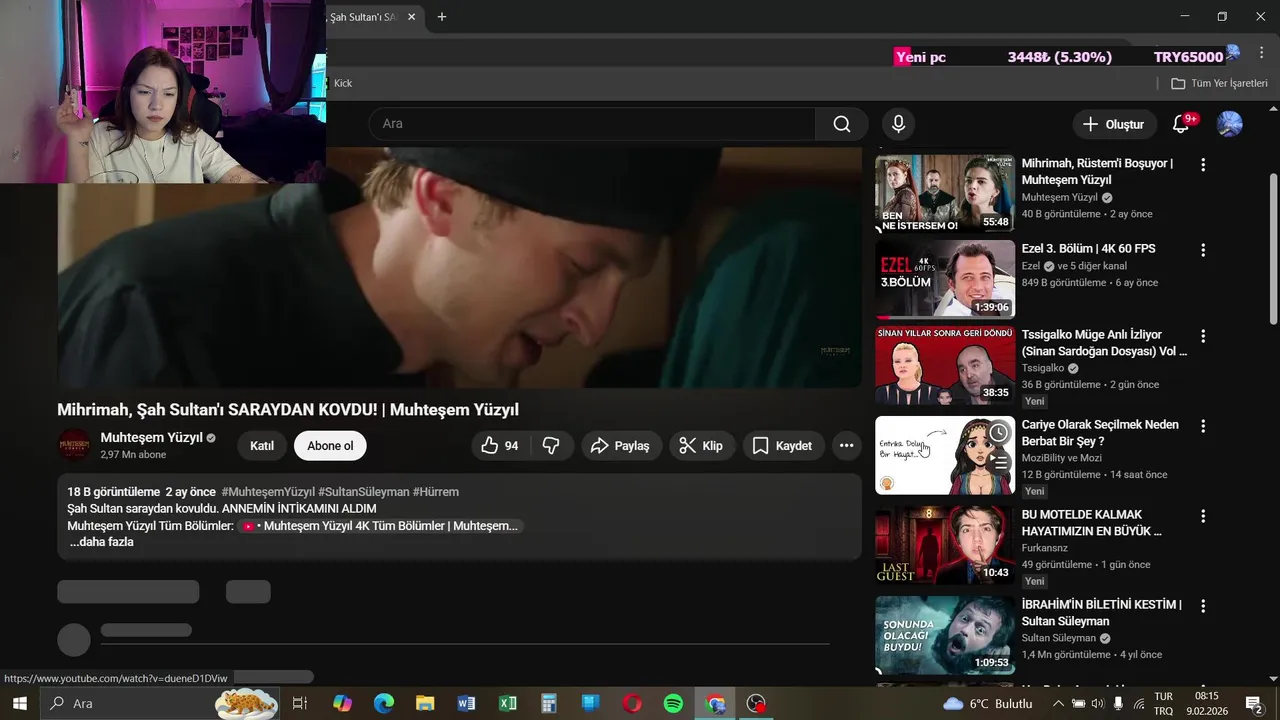Focus the YouTube Ara search field

tap(592, 124)
